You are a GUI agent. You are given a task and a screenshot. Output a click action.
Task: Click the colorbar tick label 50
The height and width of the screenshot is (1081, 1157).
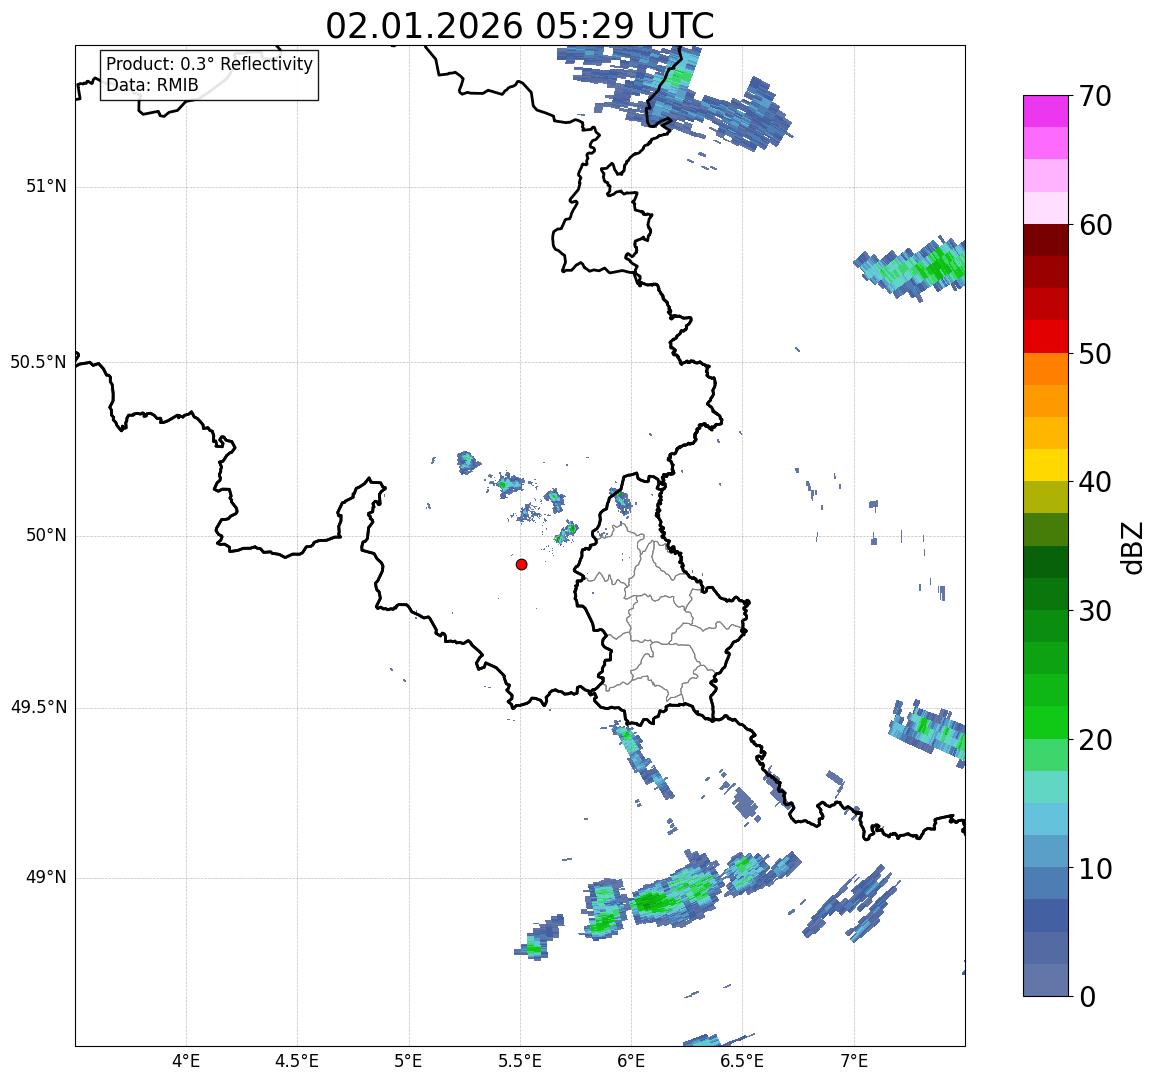1095,354
